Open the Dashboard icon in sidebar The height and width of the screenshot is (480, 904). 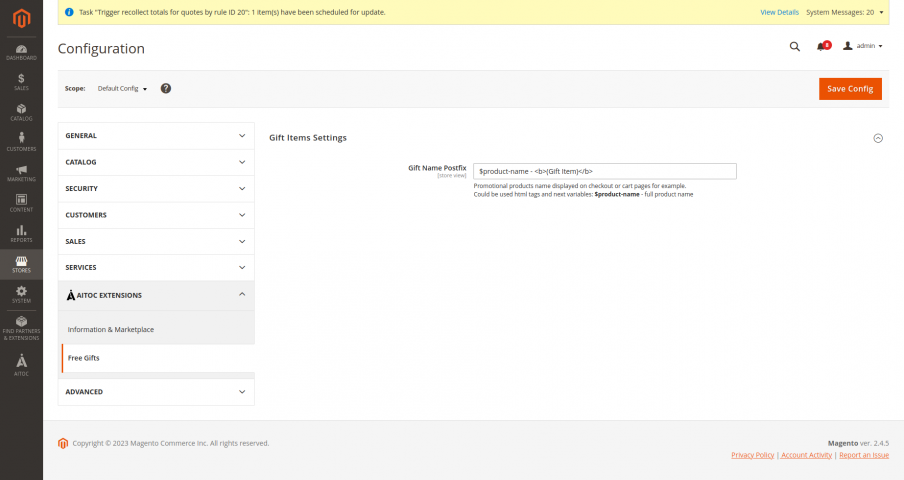point(21,52)
